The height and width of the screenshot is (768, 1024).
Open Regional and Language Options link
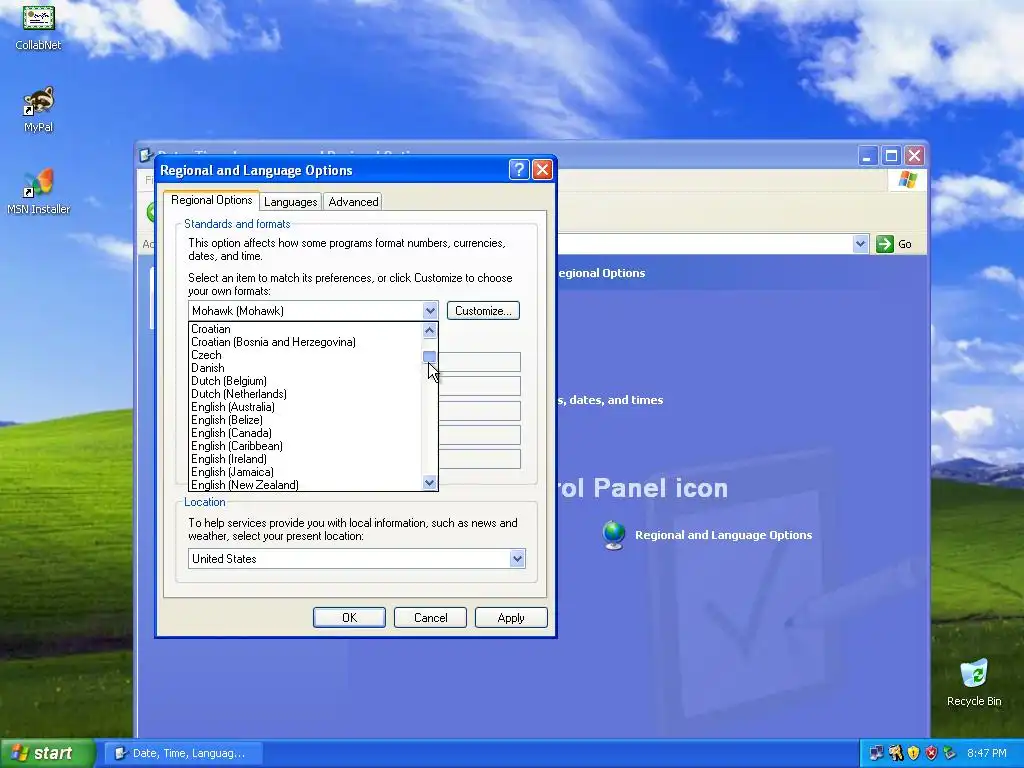(x=724, y=535)
